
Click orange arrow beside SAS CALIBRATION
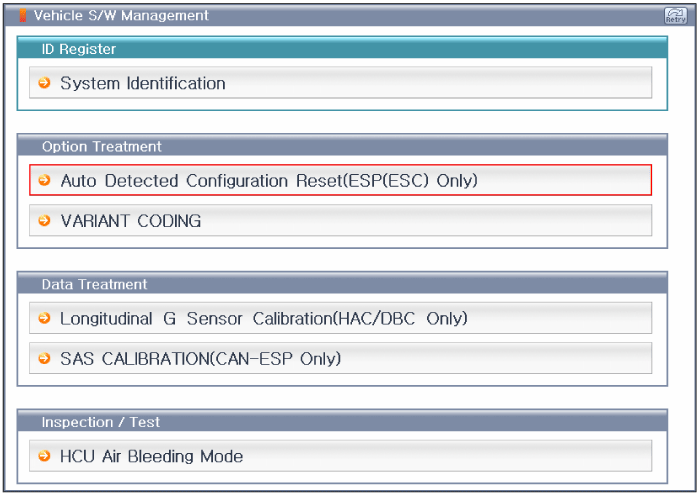coord(44,358)
